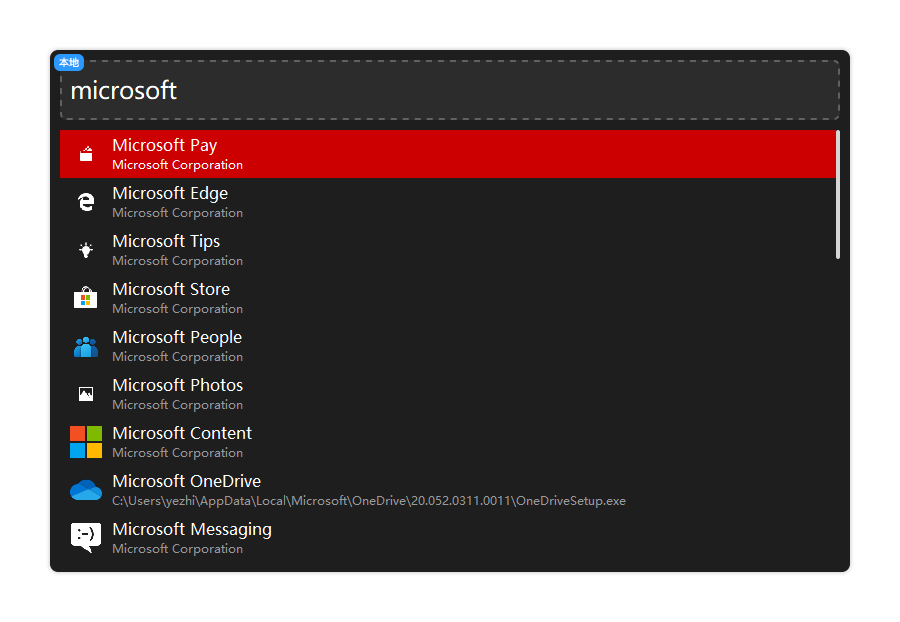Click the Microsoft People icon
This screenshot has width=900, height=622.
(x=86, y=347)
